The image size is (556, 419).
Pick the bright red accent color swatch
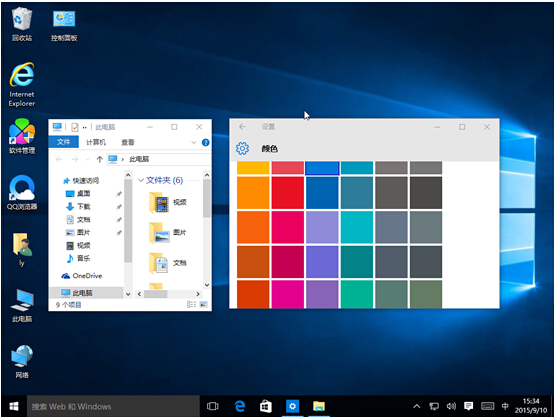288,193
